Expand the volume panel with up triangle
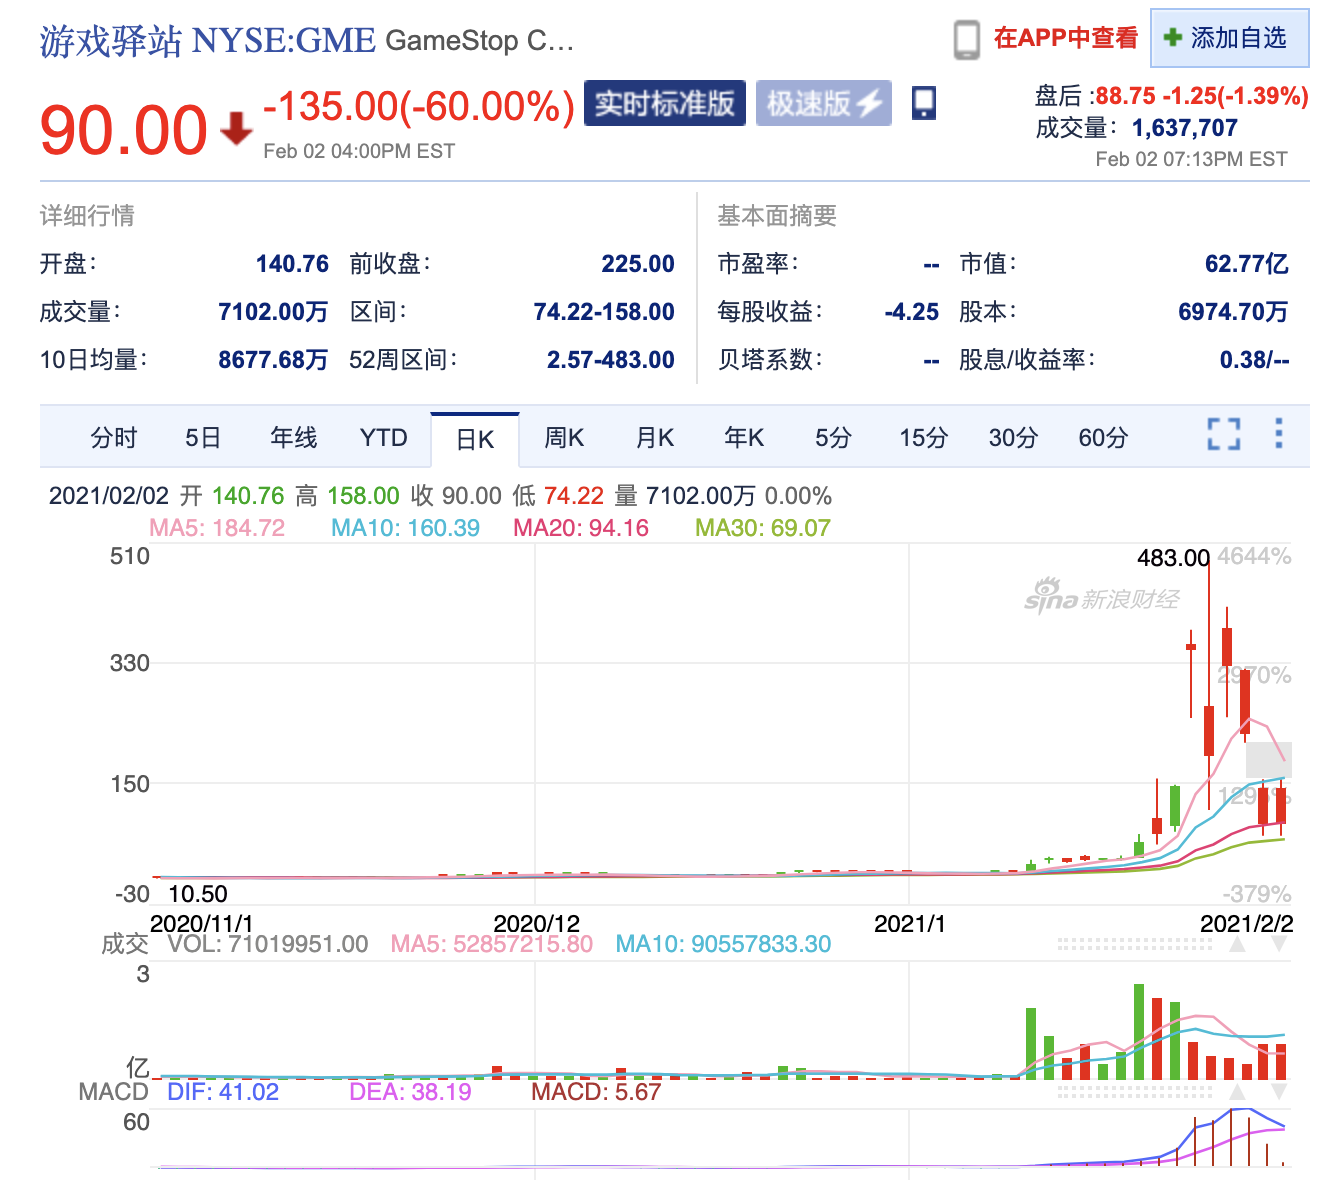1322x1180 pixels. (1236, 944)
